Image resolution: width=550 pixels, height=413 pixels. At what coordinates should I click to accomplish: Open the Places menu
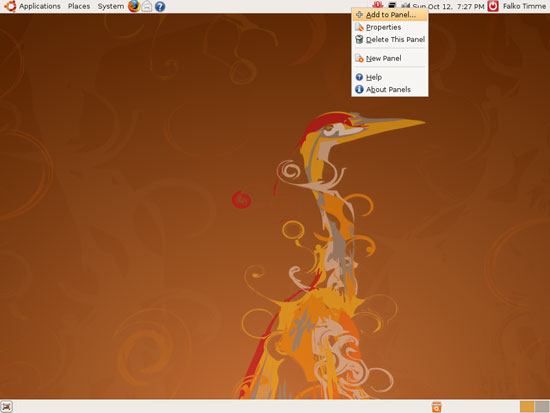point(79,6)
